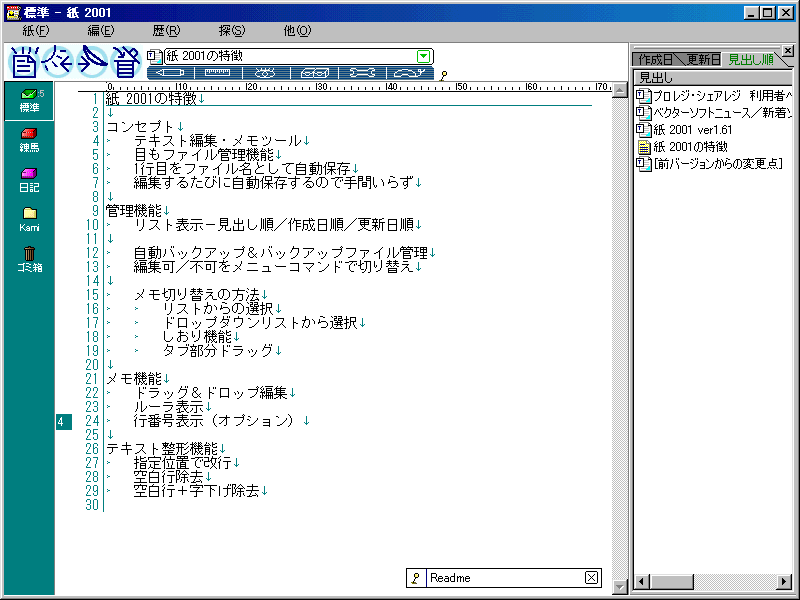Click the eraser box icon on blue toolbar
This screenshot has width=800, height=600.
pyautogui.click(x=314, y=73)
